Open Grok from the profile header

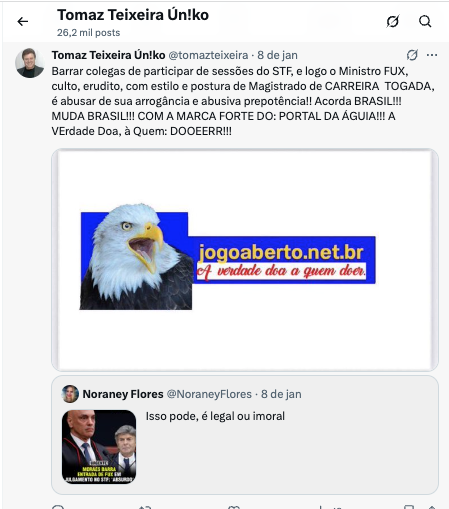(393, 22)
